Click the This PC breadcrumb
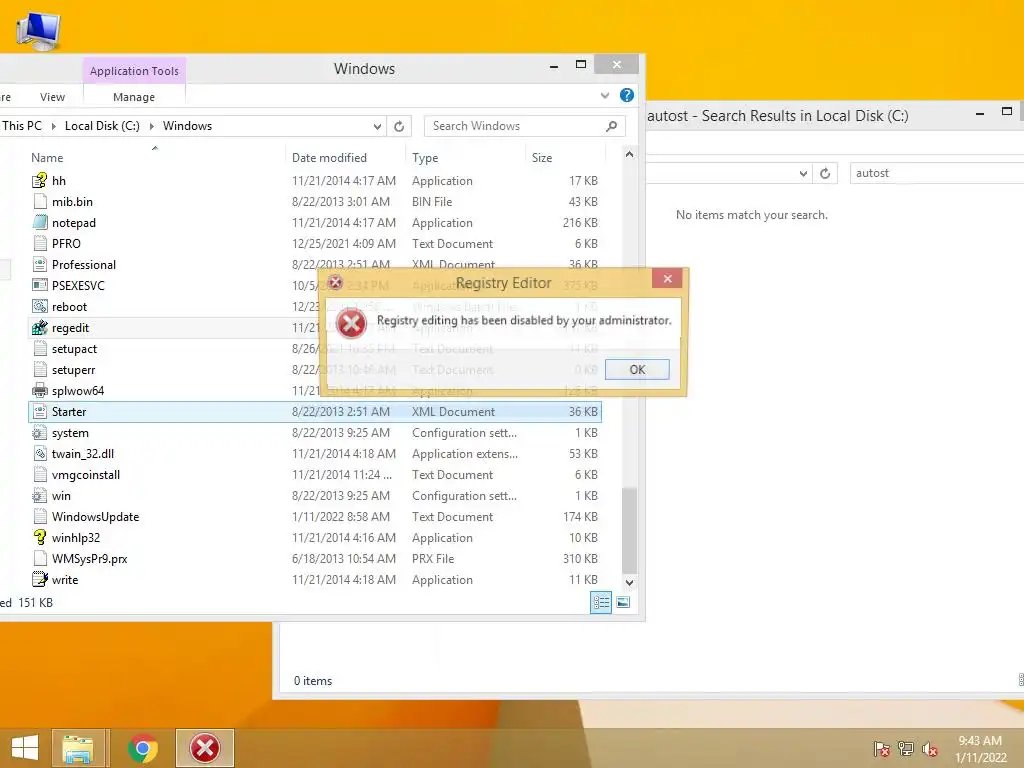This screenshot has width=1024, height=768. pyautogui.click(x=22, y=125)
